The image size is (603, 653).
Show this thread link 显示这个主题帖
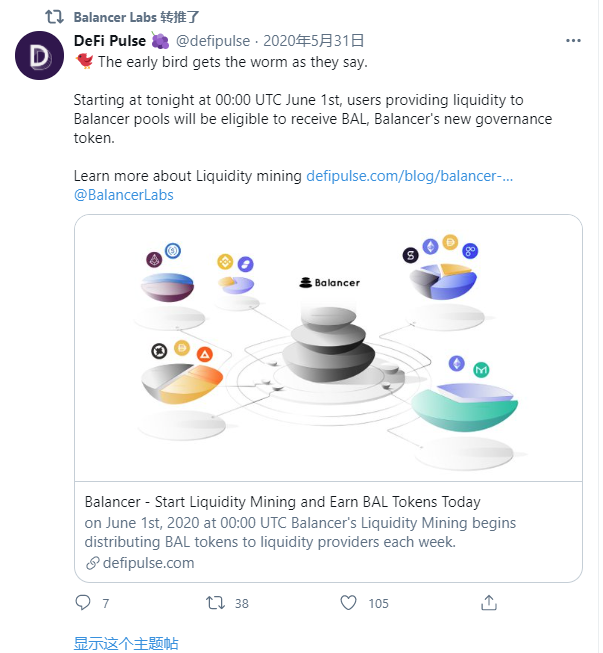pos(126,642)
